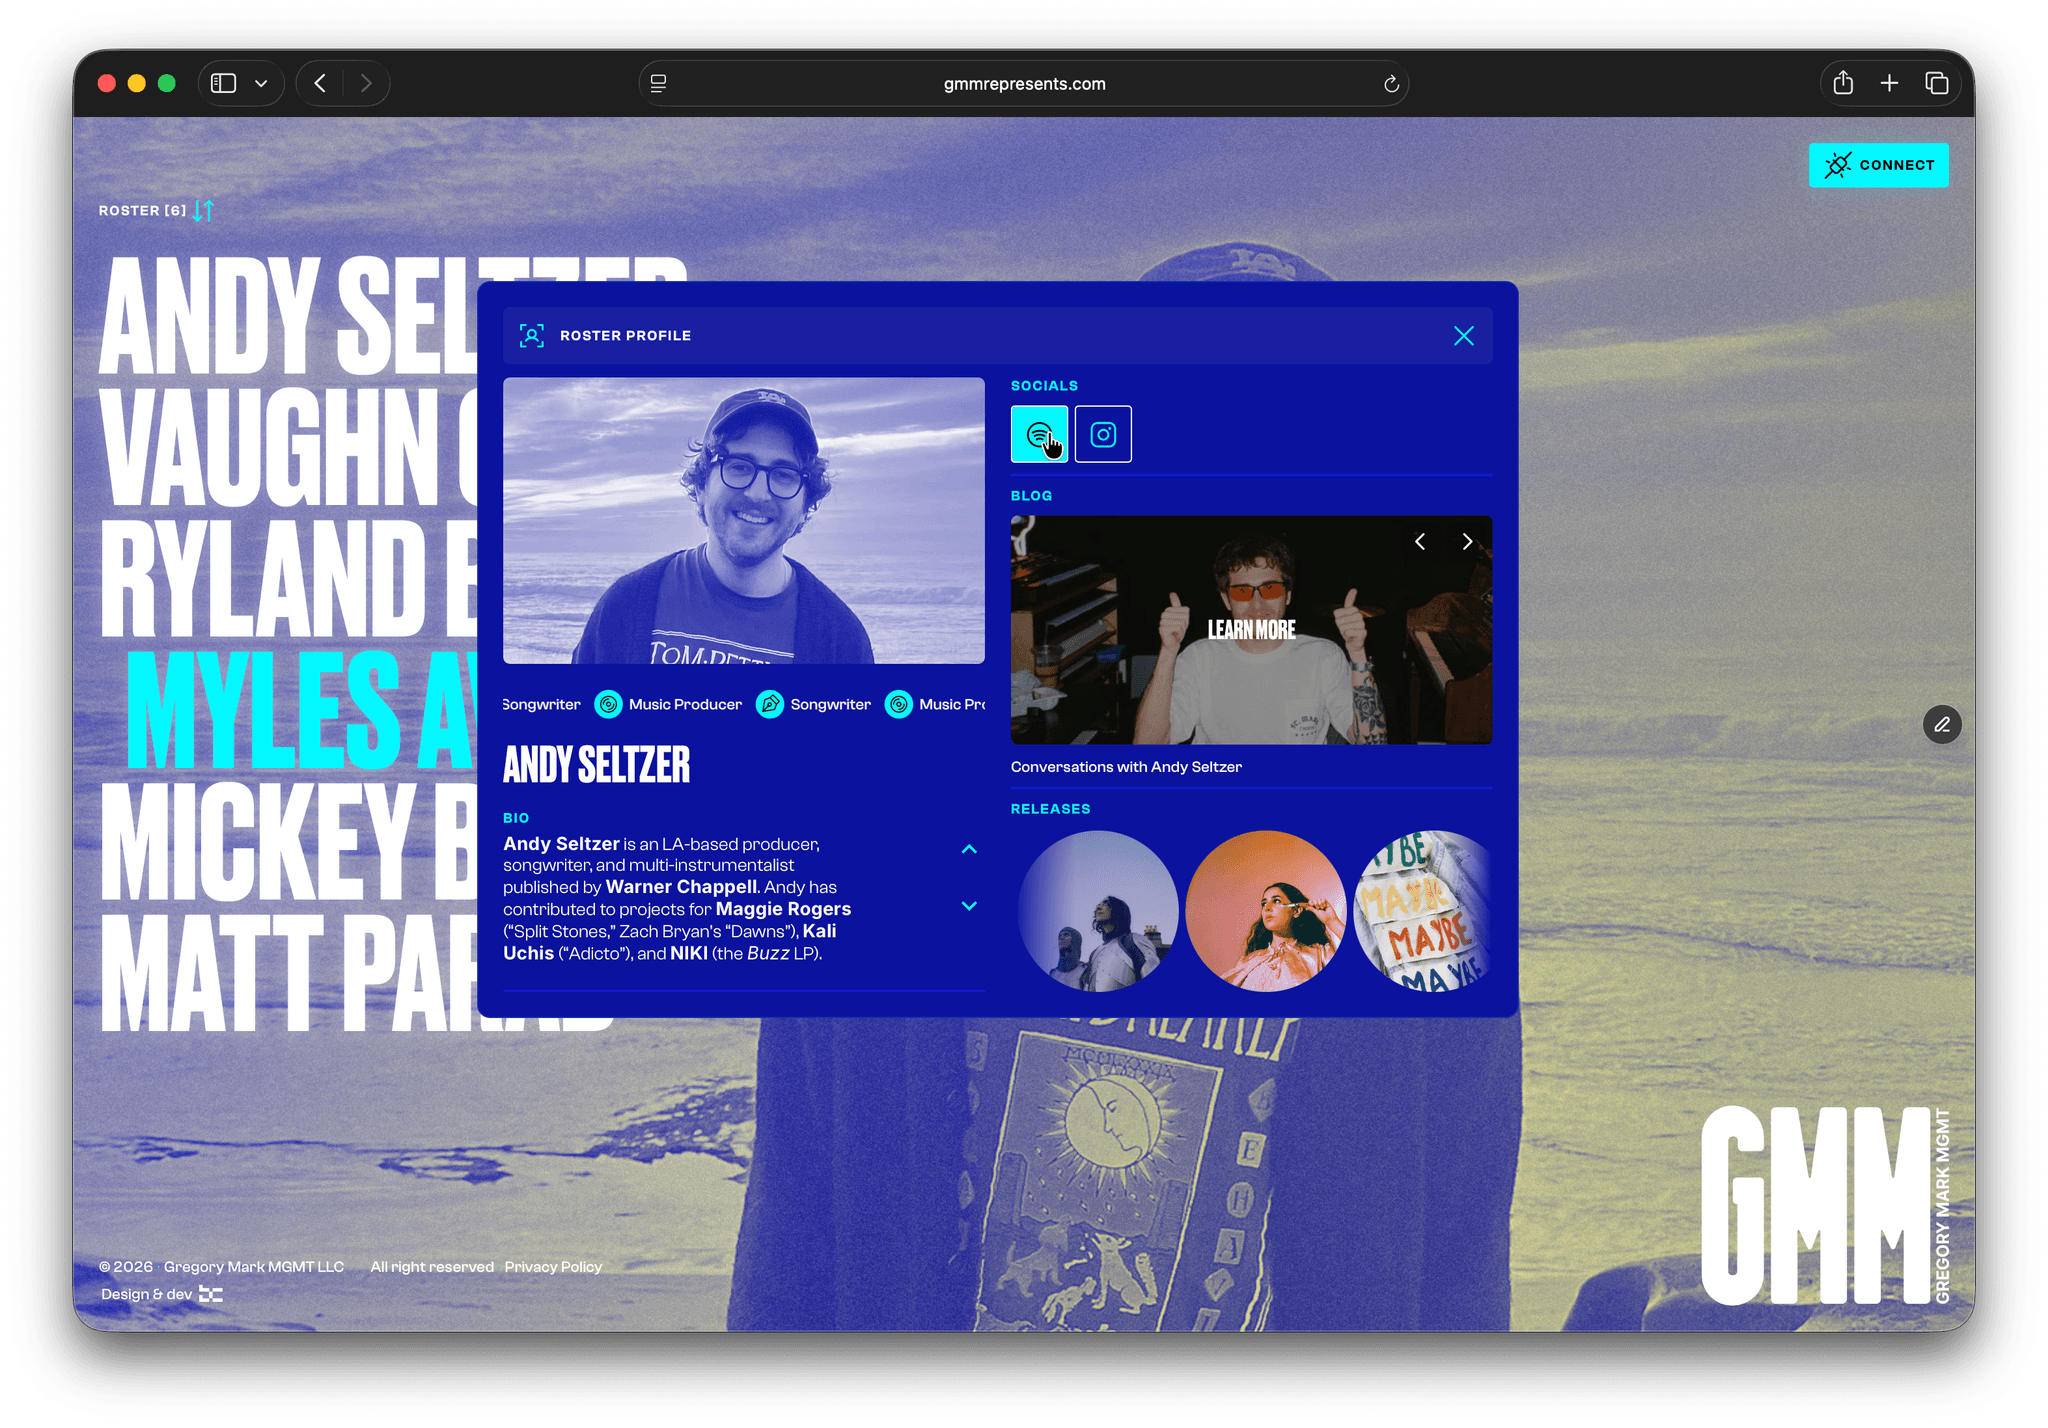Toggle the Safari sidebar
Screen dimensions: 2048x1428
(x=224, y=83)
